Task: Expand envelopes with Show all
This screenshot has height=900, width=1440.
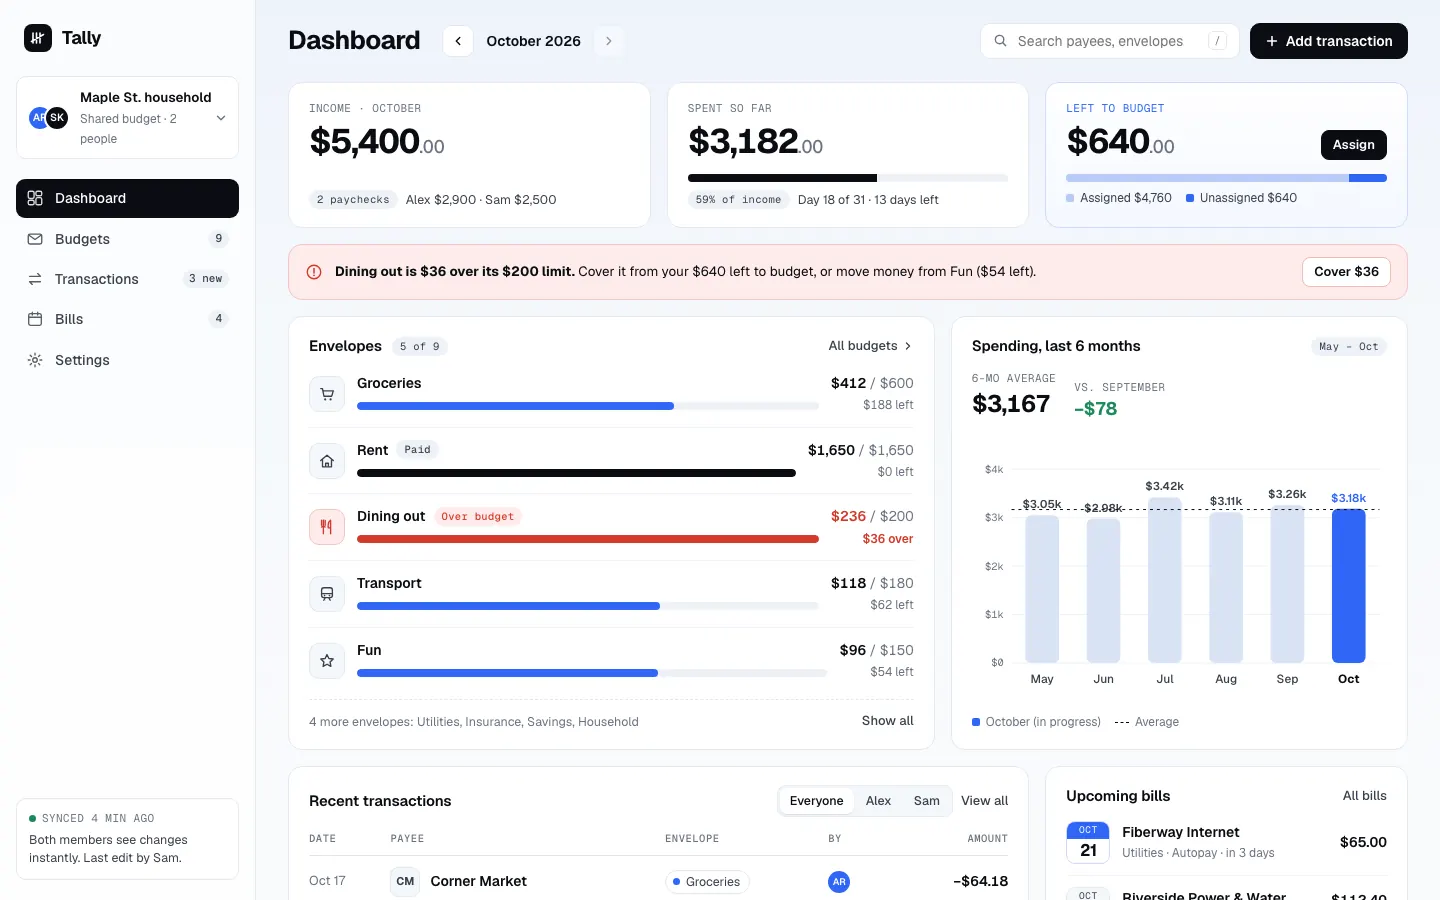Action: [888, 721]
